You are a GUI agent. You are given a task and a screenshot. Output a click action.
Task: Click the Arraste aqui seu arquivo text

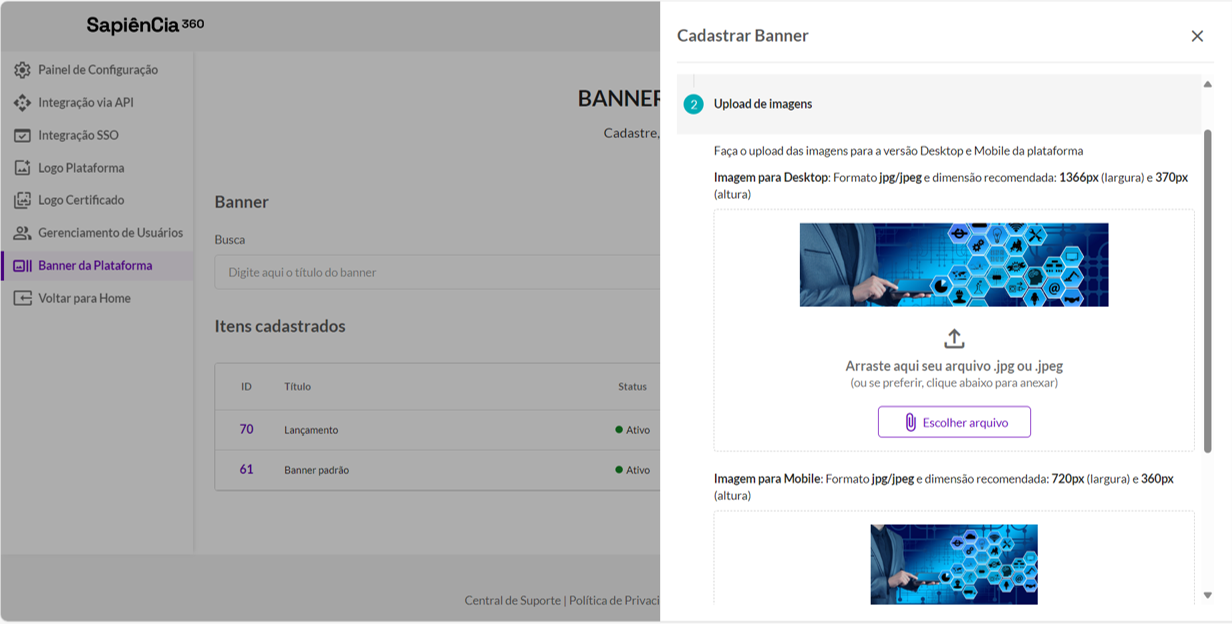click(954, 366)
